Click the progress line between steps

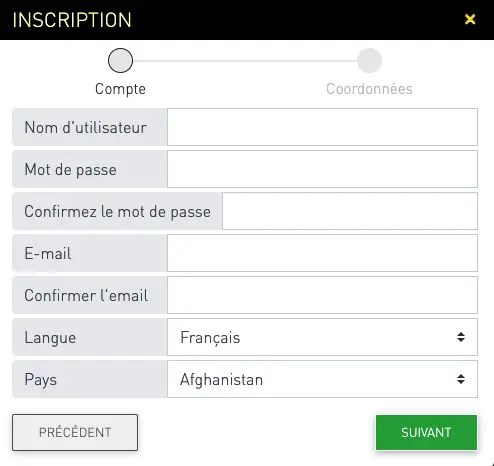[x=245, y=61]
